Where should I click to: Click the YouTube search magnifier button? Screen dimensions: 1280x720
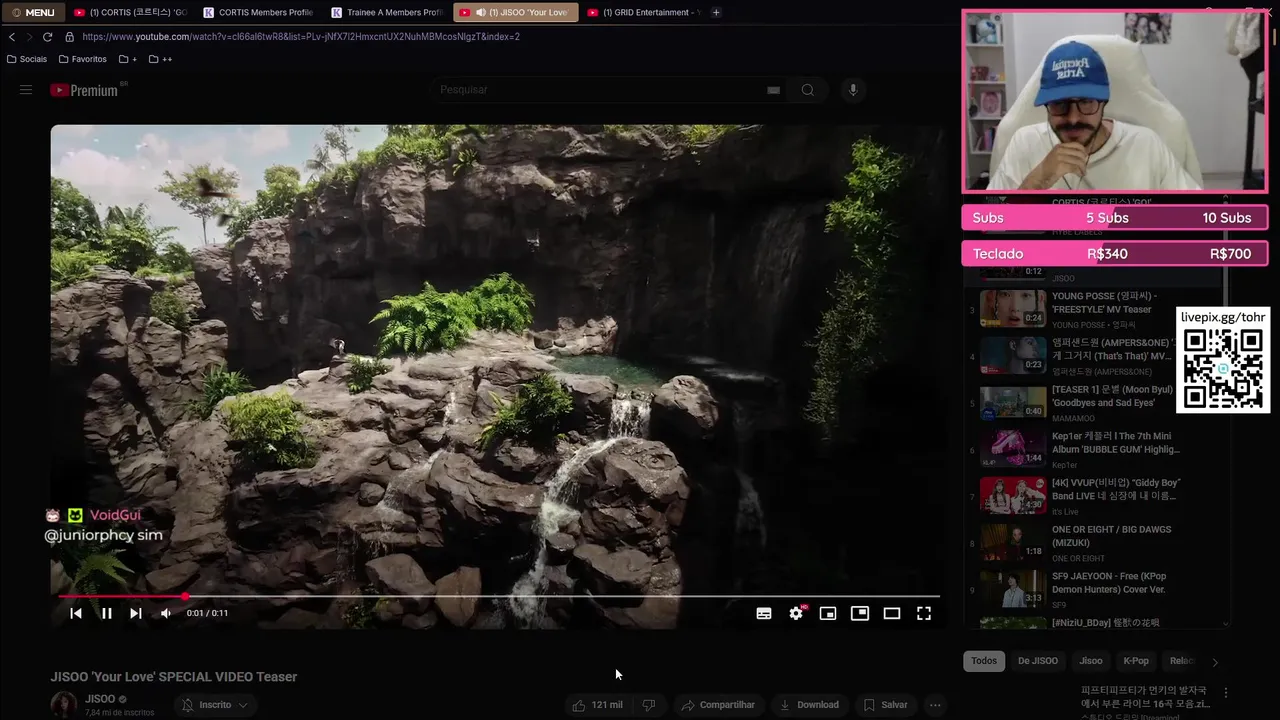[x=807, y=90]
